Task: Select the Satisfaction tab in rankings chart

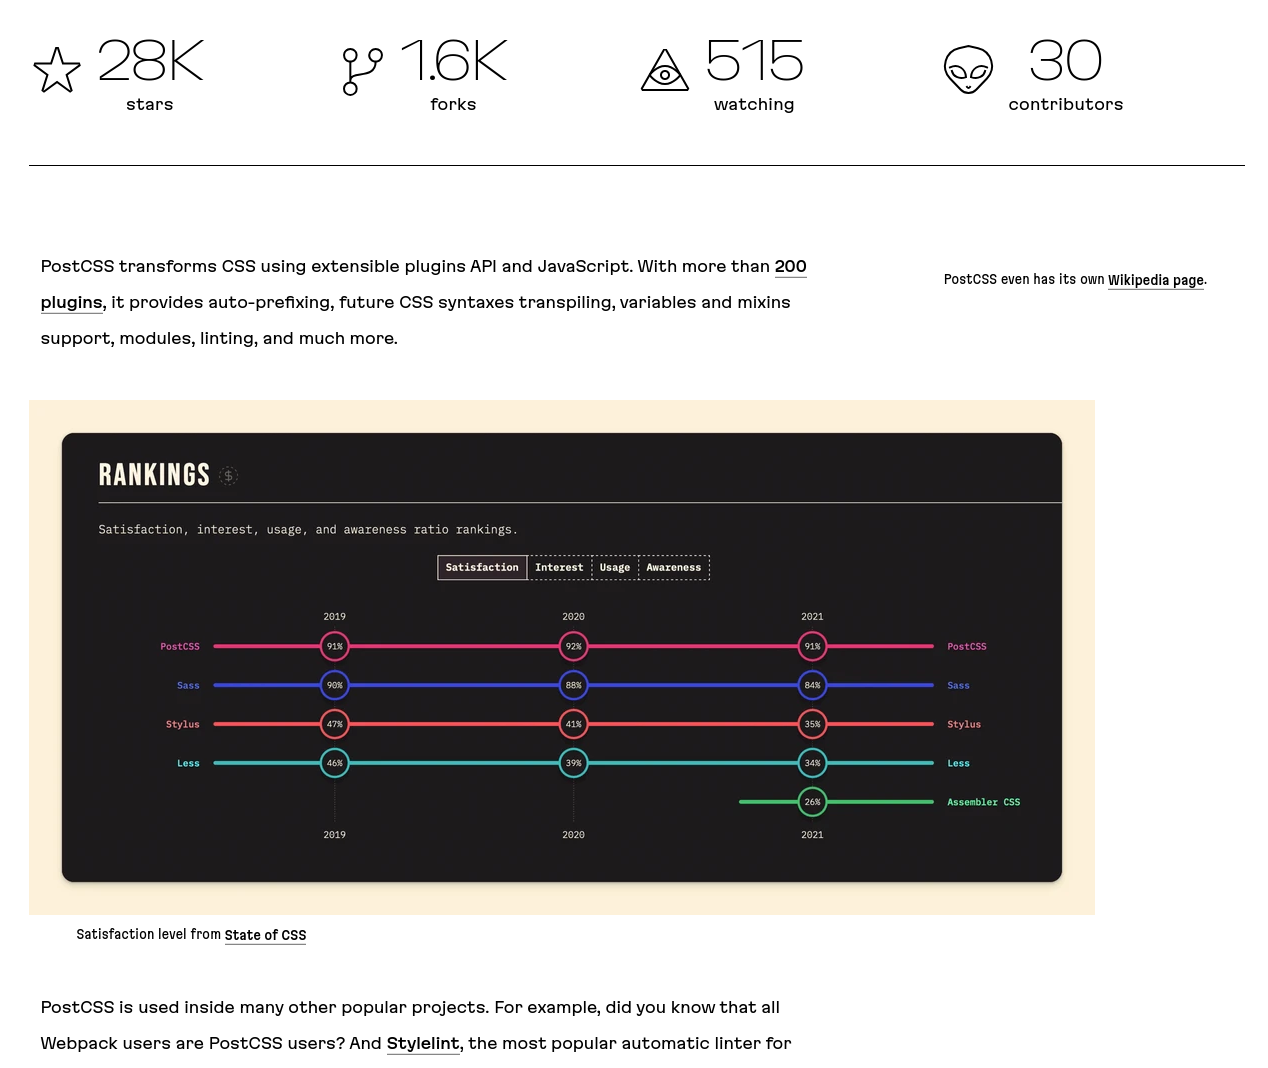Action: point(482,568)
